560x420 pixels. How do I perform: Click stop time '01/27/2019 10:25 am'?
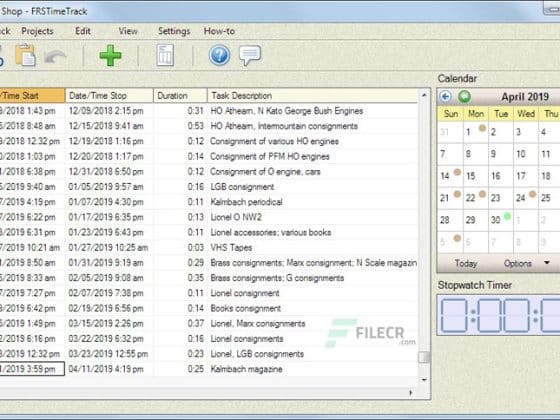pyautogui.click(x=108, y=248)
